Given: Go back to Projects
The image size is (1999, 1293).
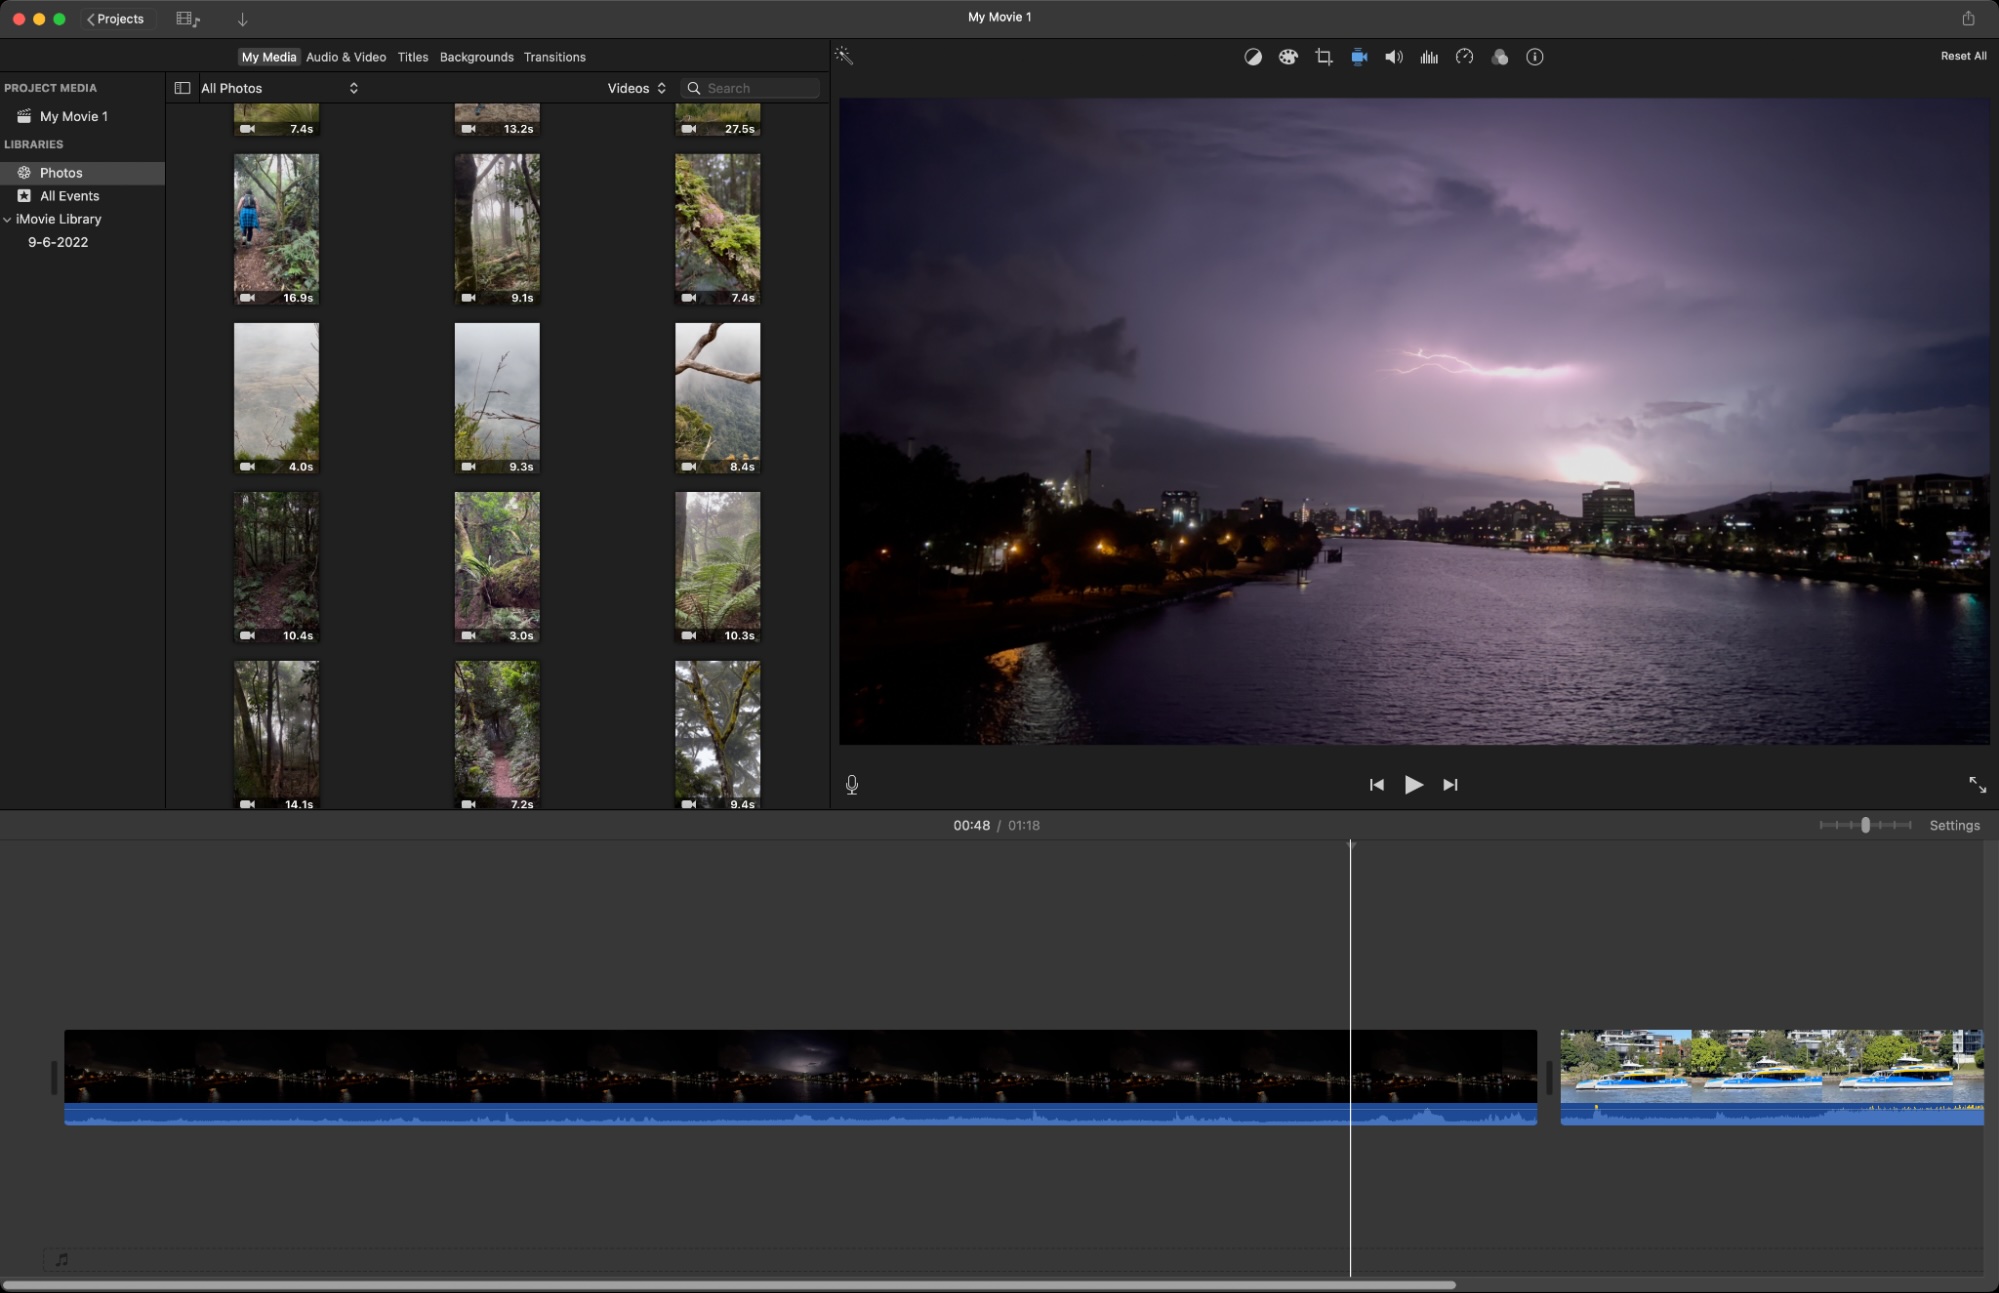Looking at the screenshot, I should click(116, 19).
